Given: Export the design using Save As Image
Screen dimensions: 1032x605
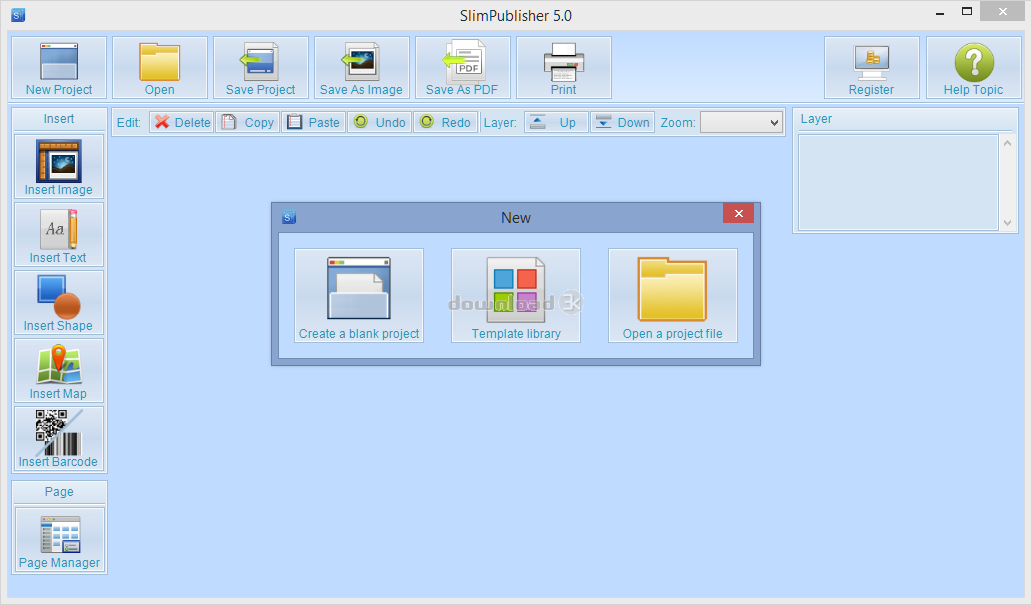Looking at the screenshot, I should point(361,68).
